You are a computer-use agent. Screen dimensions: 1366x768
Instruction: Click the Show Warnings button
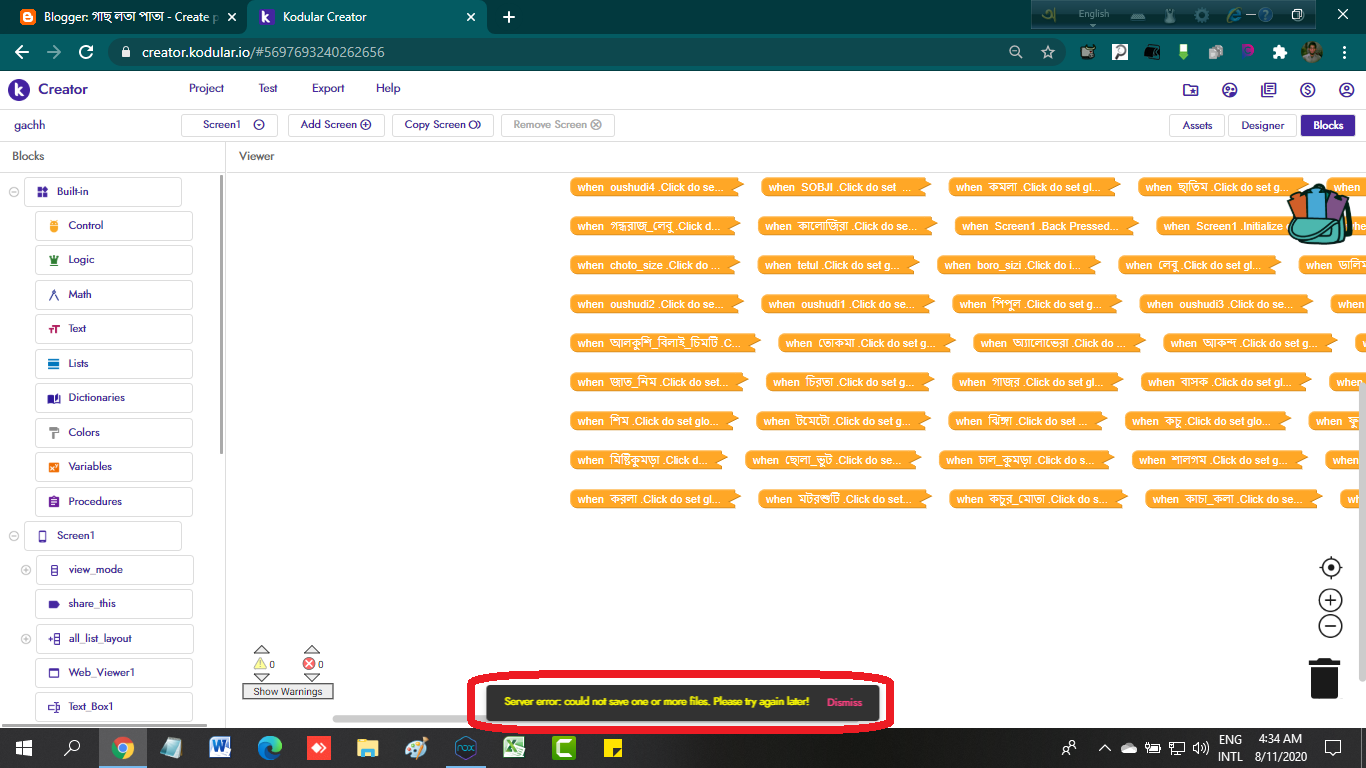(x=288, y=692)
